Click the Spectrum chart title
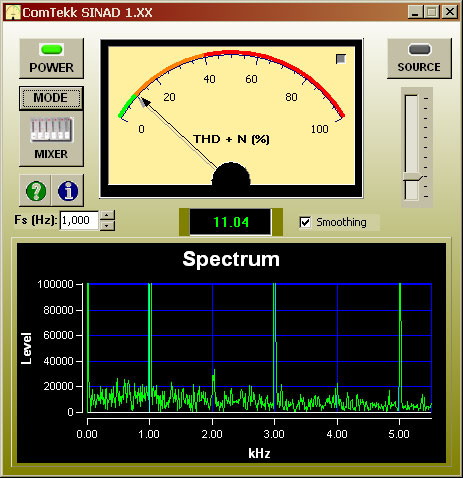Screen dimensions: 463x478 [x=231, y=259]
